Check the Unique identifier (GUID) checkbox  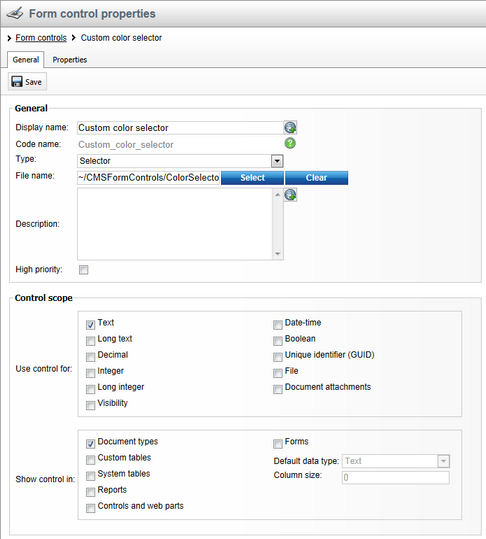[278, 357]
